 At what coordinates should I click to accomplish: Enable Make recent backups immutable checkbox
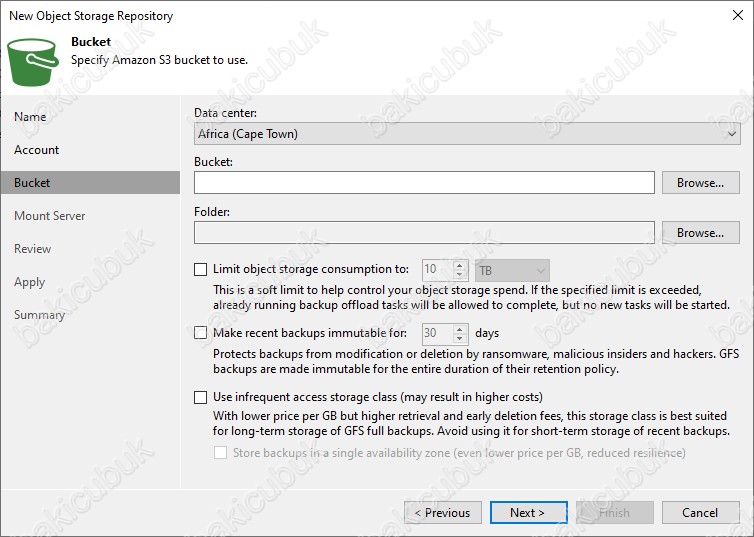coord(201,333)
